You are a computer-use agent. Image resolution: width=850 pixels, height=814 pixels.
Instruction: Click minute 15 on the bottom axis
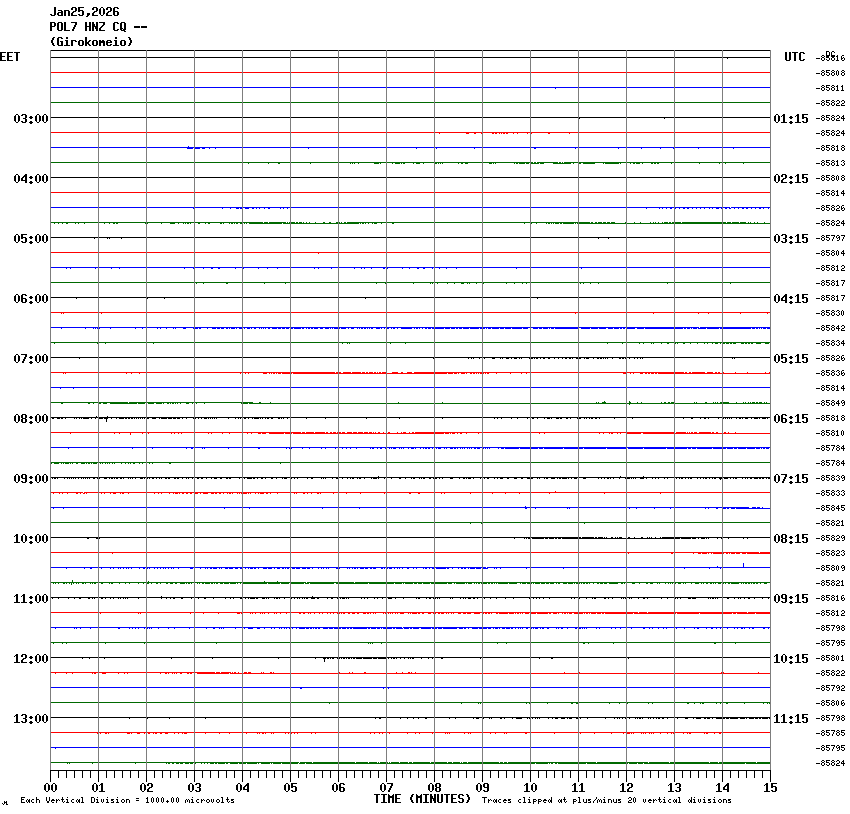pos(769,788)
